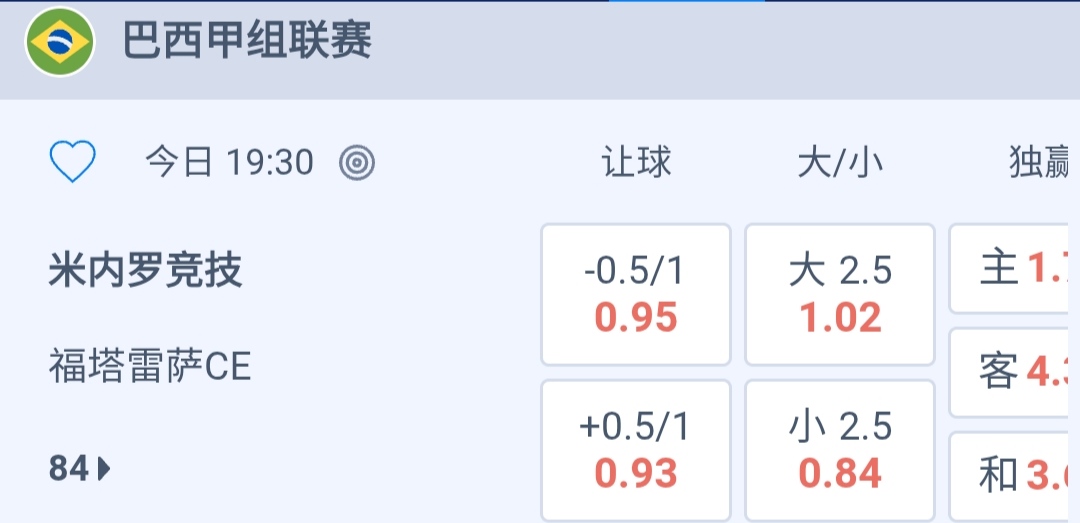Favorite this match with the heart icon
This screenshot has height=523, width=1080.
73,161
